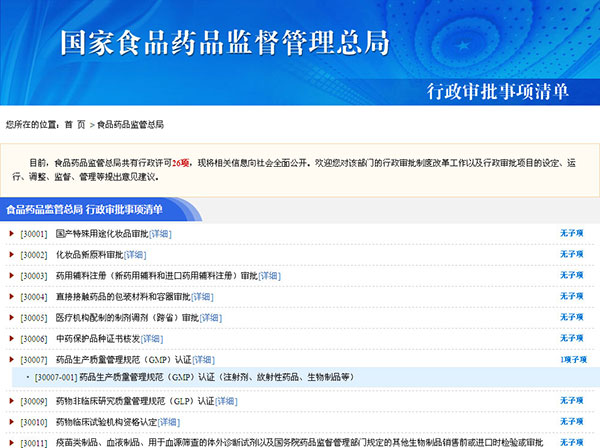
Task: Open 详细 link for 中药保护品种证书核发
Action: pos(152,339)
